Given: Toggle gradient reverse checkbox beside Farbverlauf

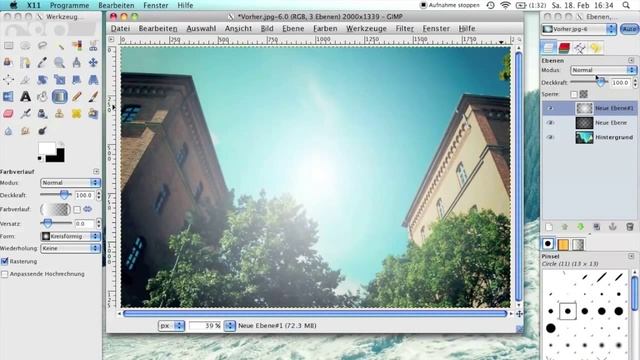Looking at the screenshot, I should [77, 209].
